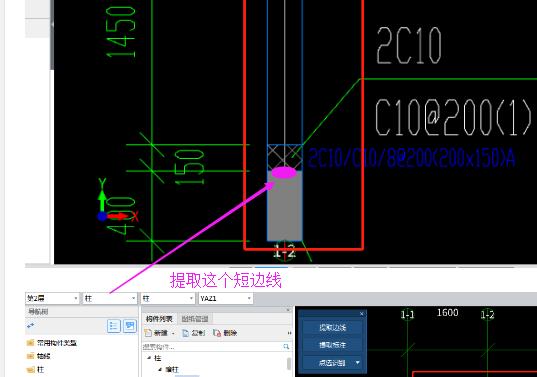537x377 pixels.
Task: Click the 1600 axis spacing label
Action: 448,312
